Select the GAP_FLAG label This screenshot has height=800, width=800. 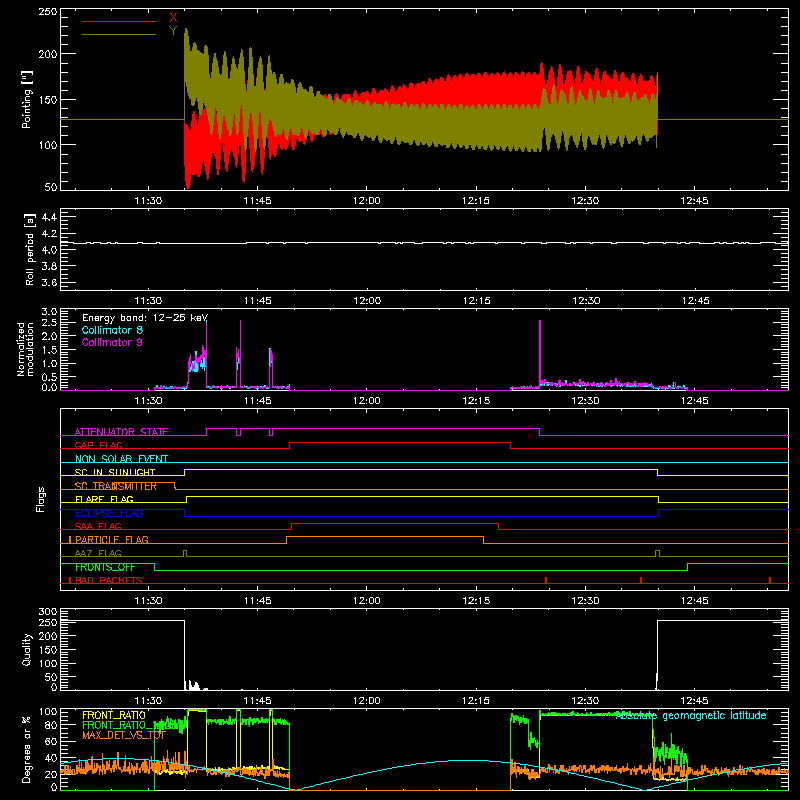[98, 445]
